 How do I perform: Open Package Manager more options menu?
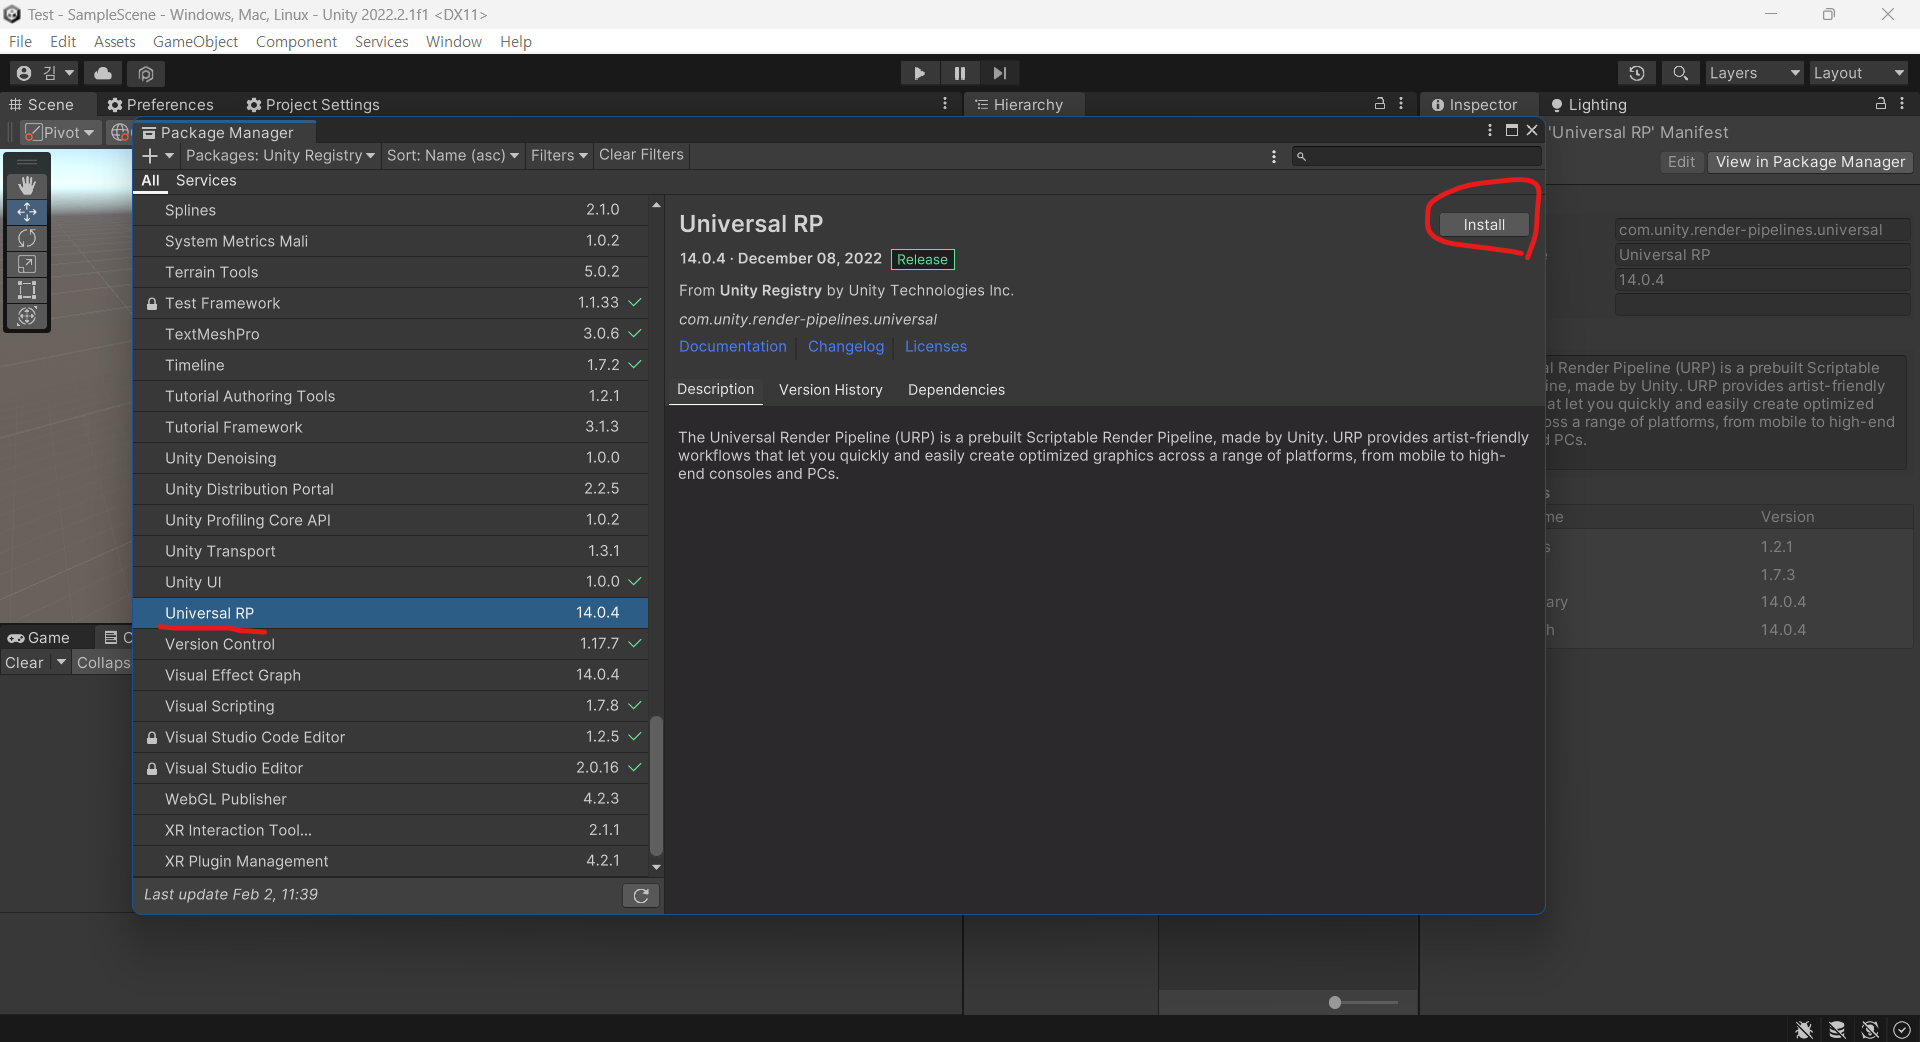click(1273, 156)
